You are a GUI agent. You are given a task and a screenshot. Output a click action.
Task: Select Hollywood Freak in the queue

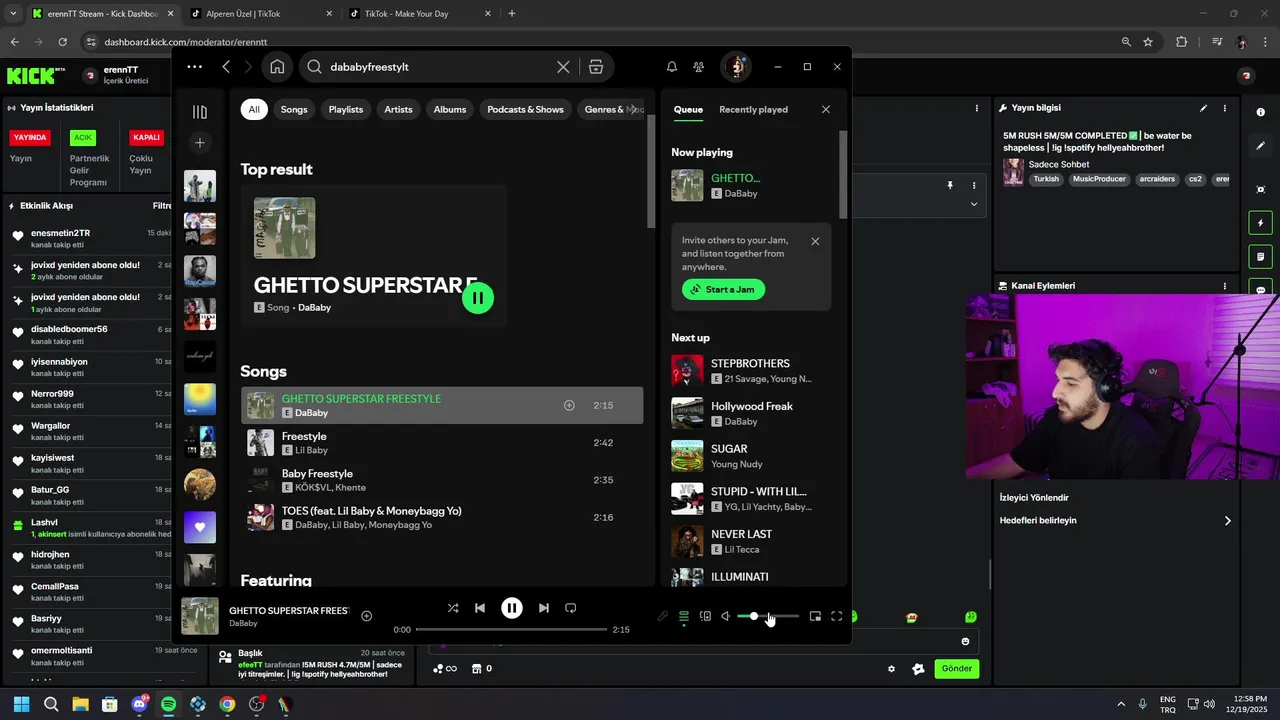(x=751, y=413)
